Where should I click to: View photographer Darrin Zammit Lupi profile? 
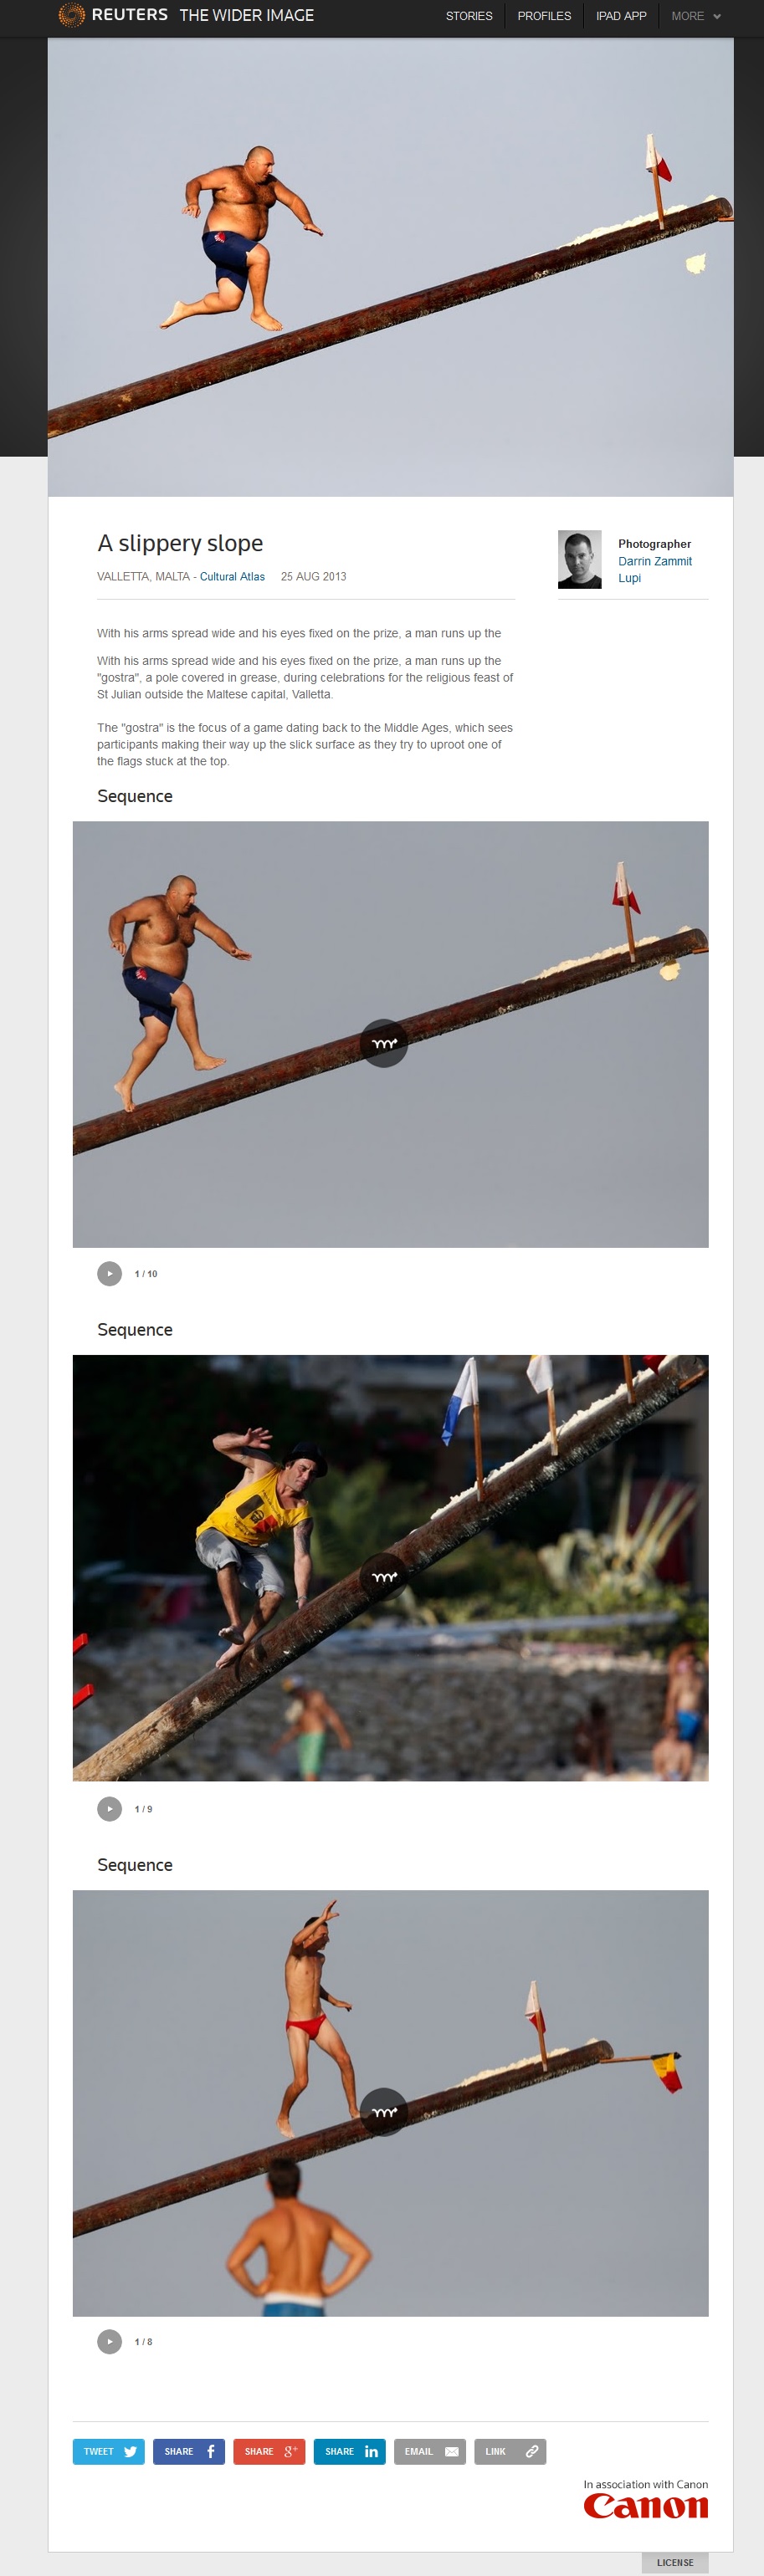tap(655, 569)
